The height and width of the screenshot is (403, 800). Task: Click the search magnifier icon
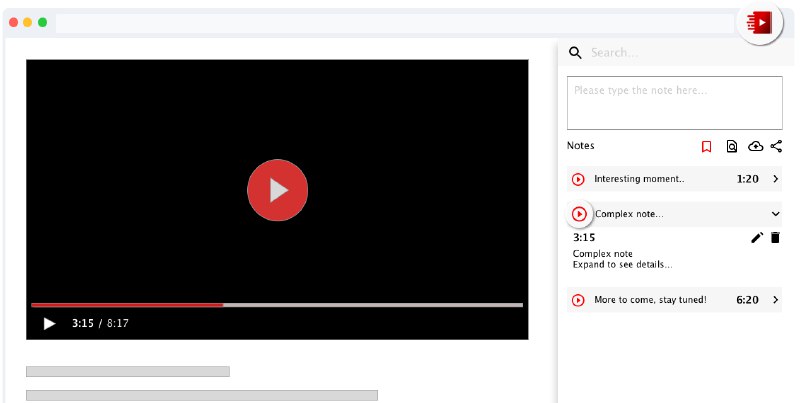click(x=575, y=53)
